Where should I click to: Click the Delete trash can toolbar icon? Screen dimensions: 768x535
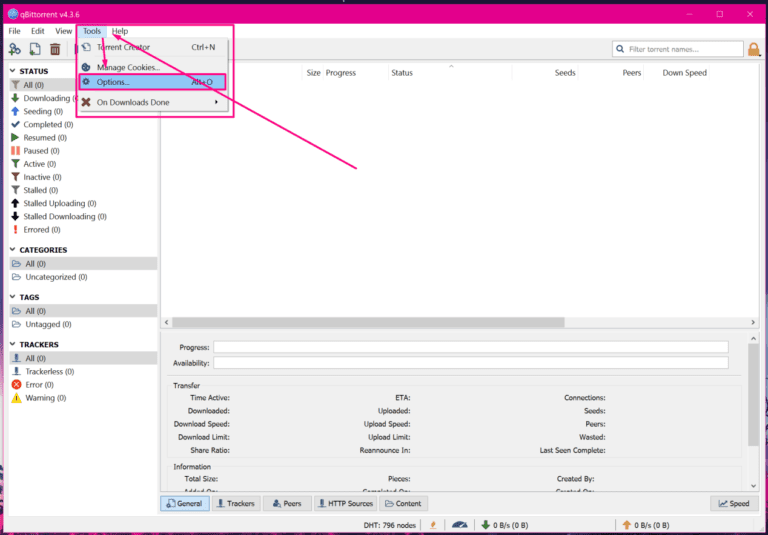55,49
